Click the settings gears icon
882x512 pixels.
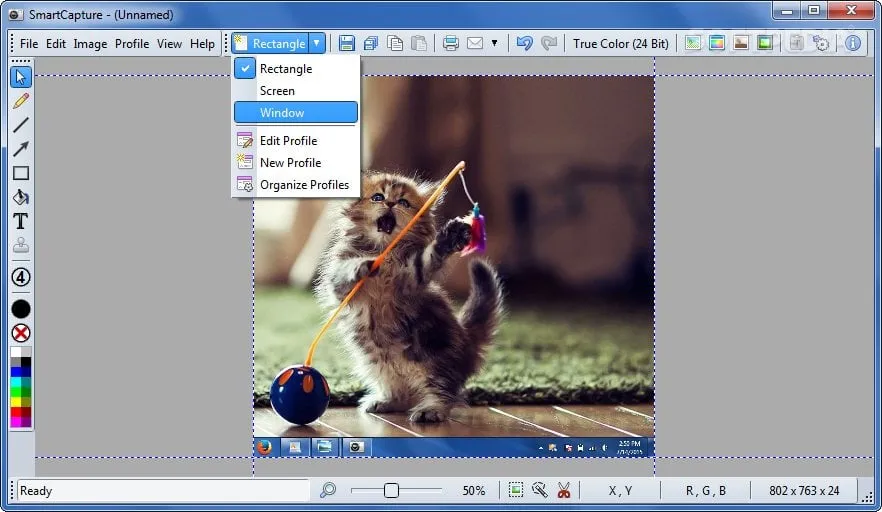click(x=821, y=43)
